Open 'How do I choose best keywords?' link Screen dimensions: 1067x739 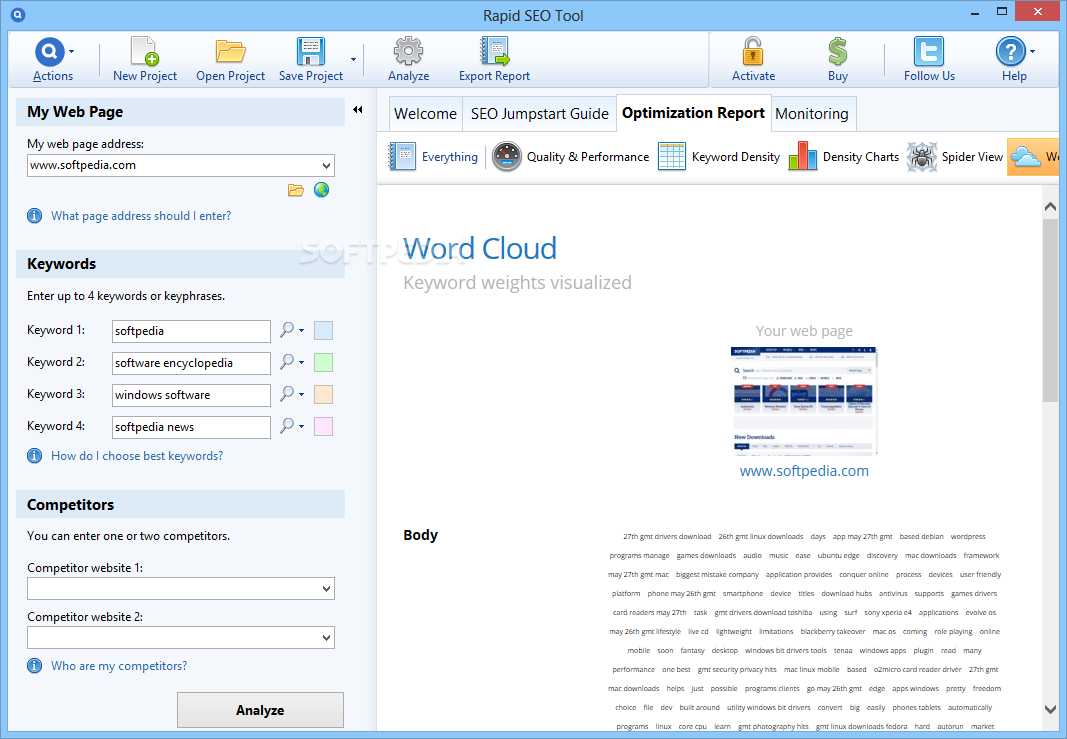[137, 456]
